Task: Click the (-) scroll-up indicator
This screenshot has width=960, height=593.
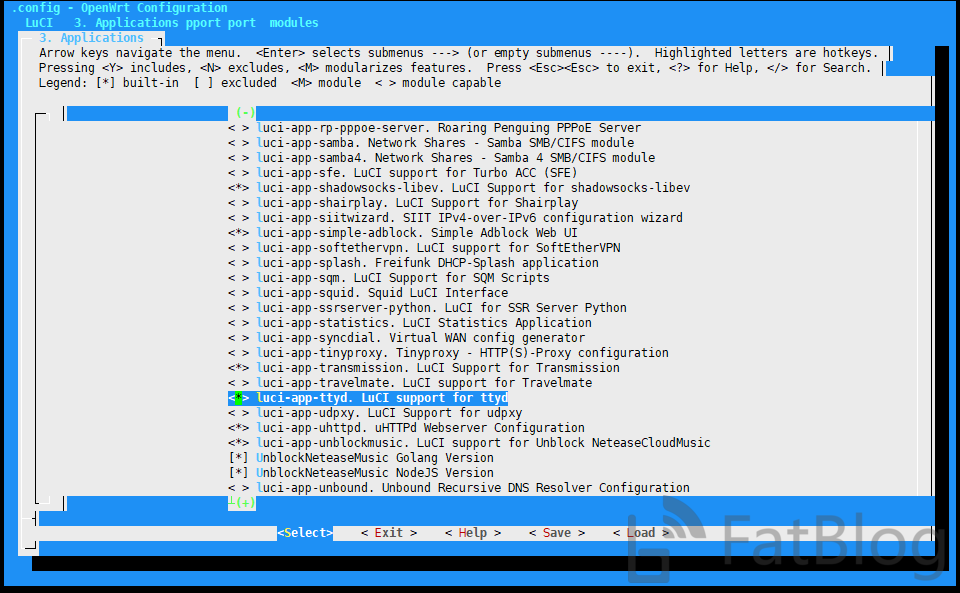Action: click(245, 113)
